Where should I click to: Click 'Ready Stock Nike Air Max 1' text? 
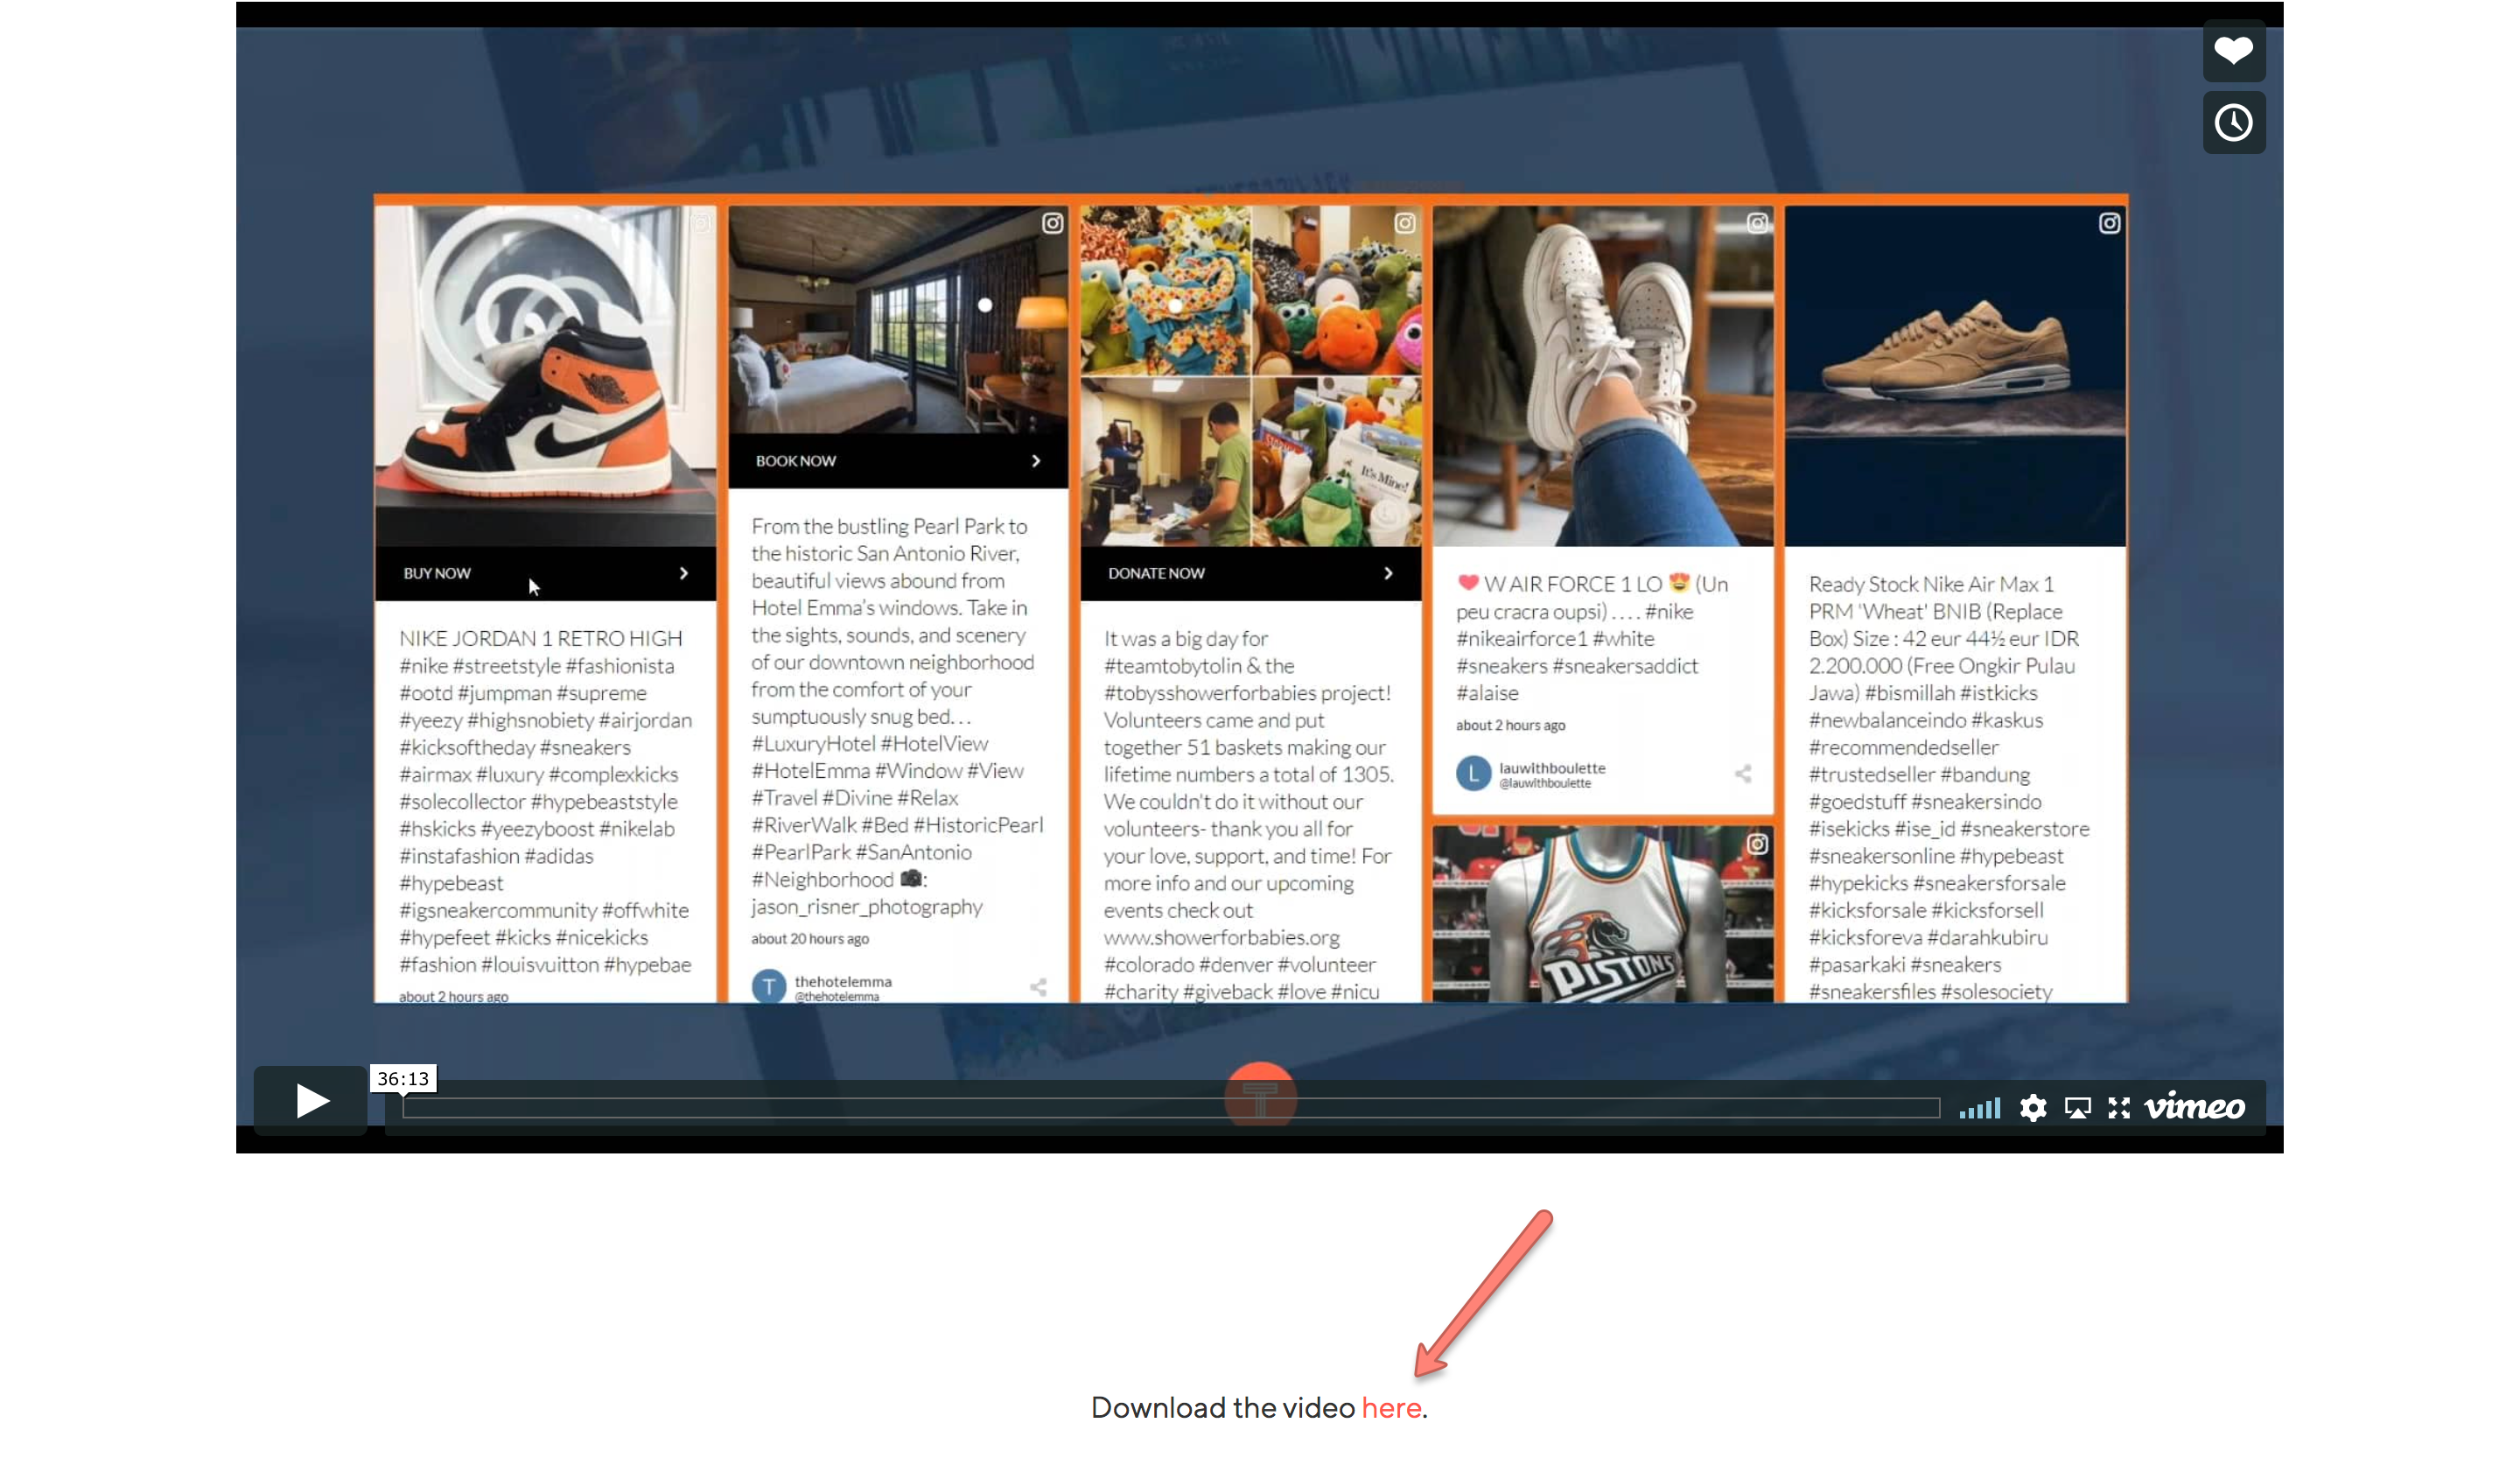(1931, 584)
